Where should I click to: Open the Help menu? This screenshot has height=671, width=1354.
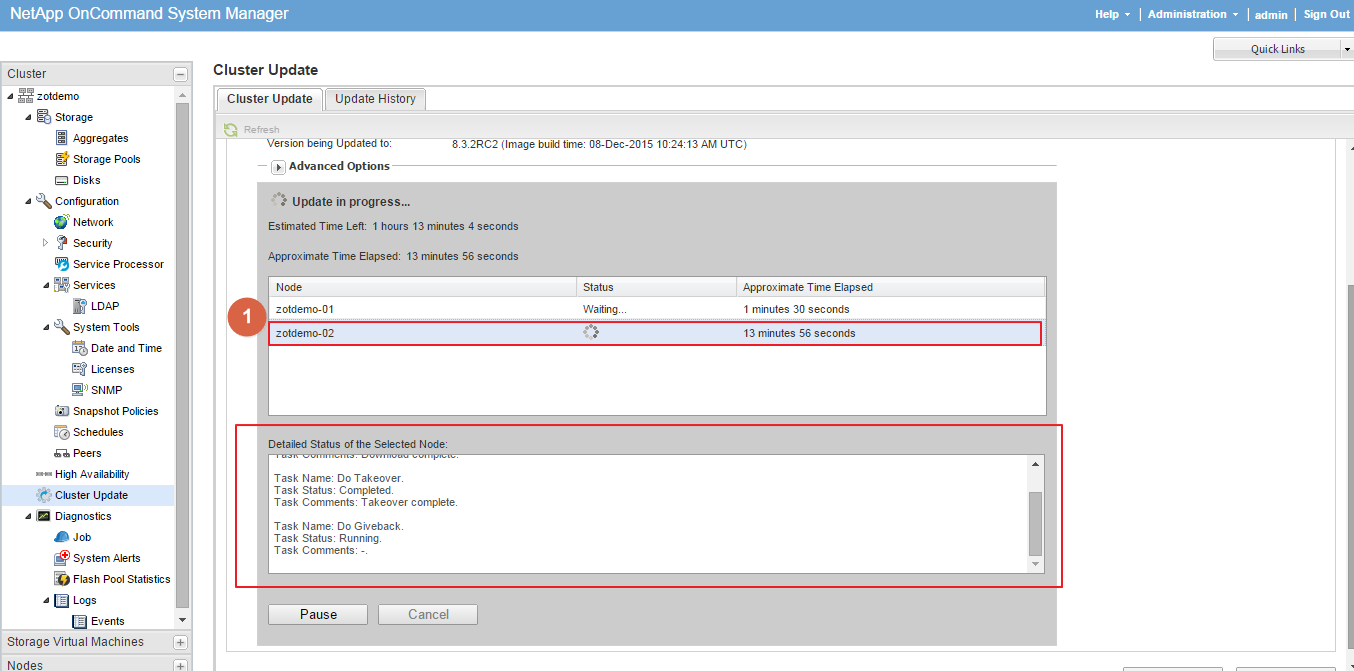point(1112,14)
